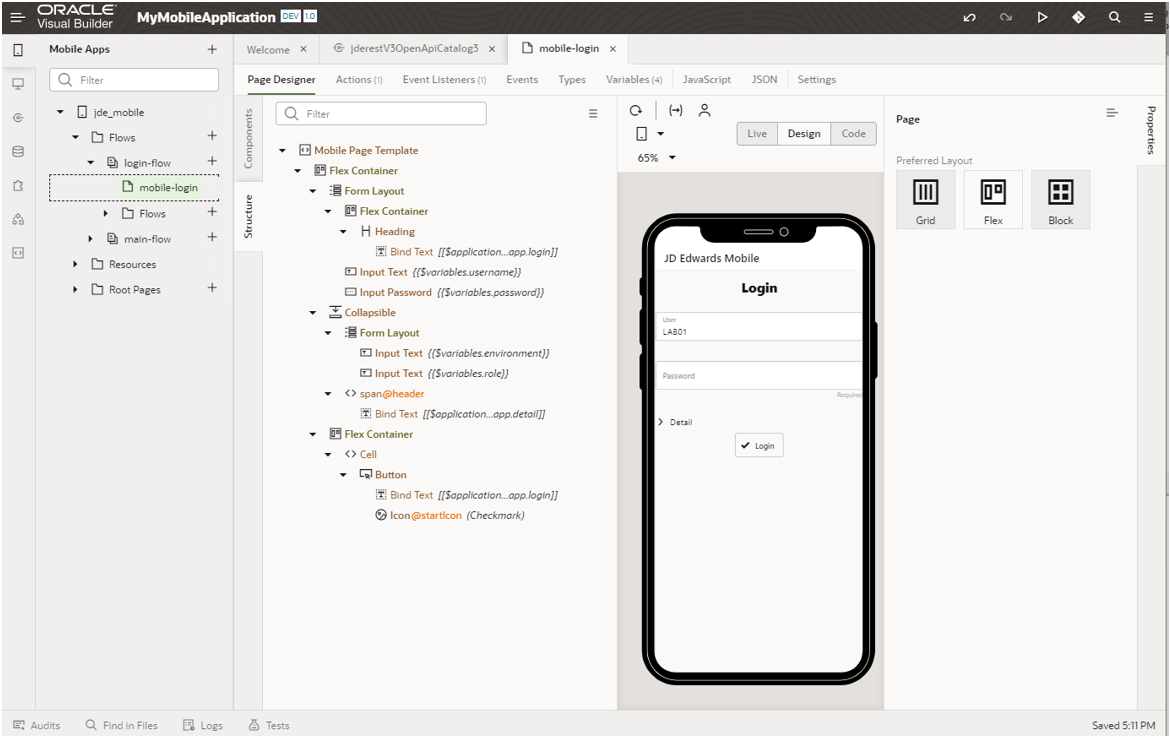Open device selector dropdown arrow
Image resolution: width=1170 pixels, height=736 pixels.
pyautogui.click(x=660, y=134)
